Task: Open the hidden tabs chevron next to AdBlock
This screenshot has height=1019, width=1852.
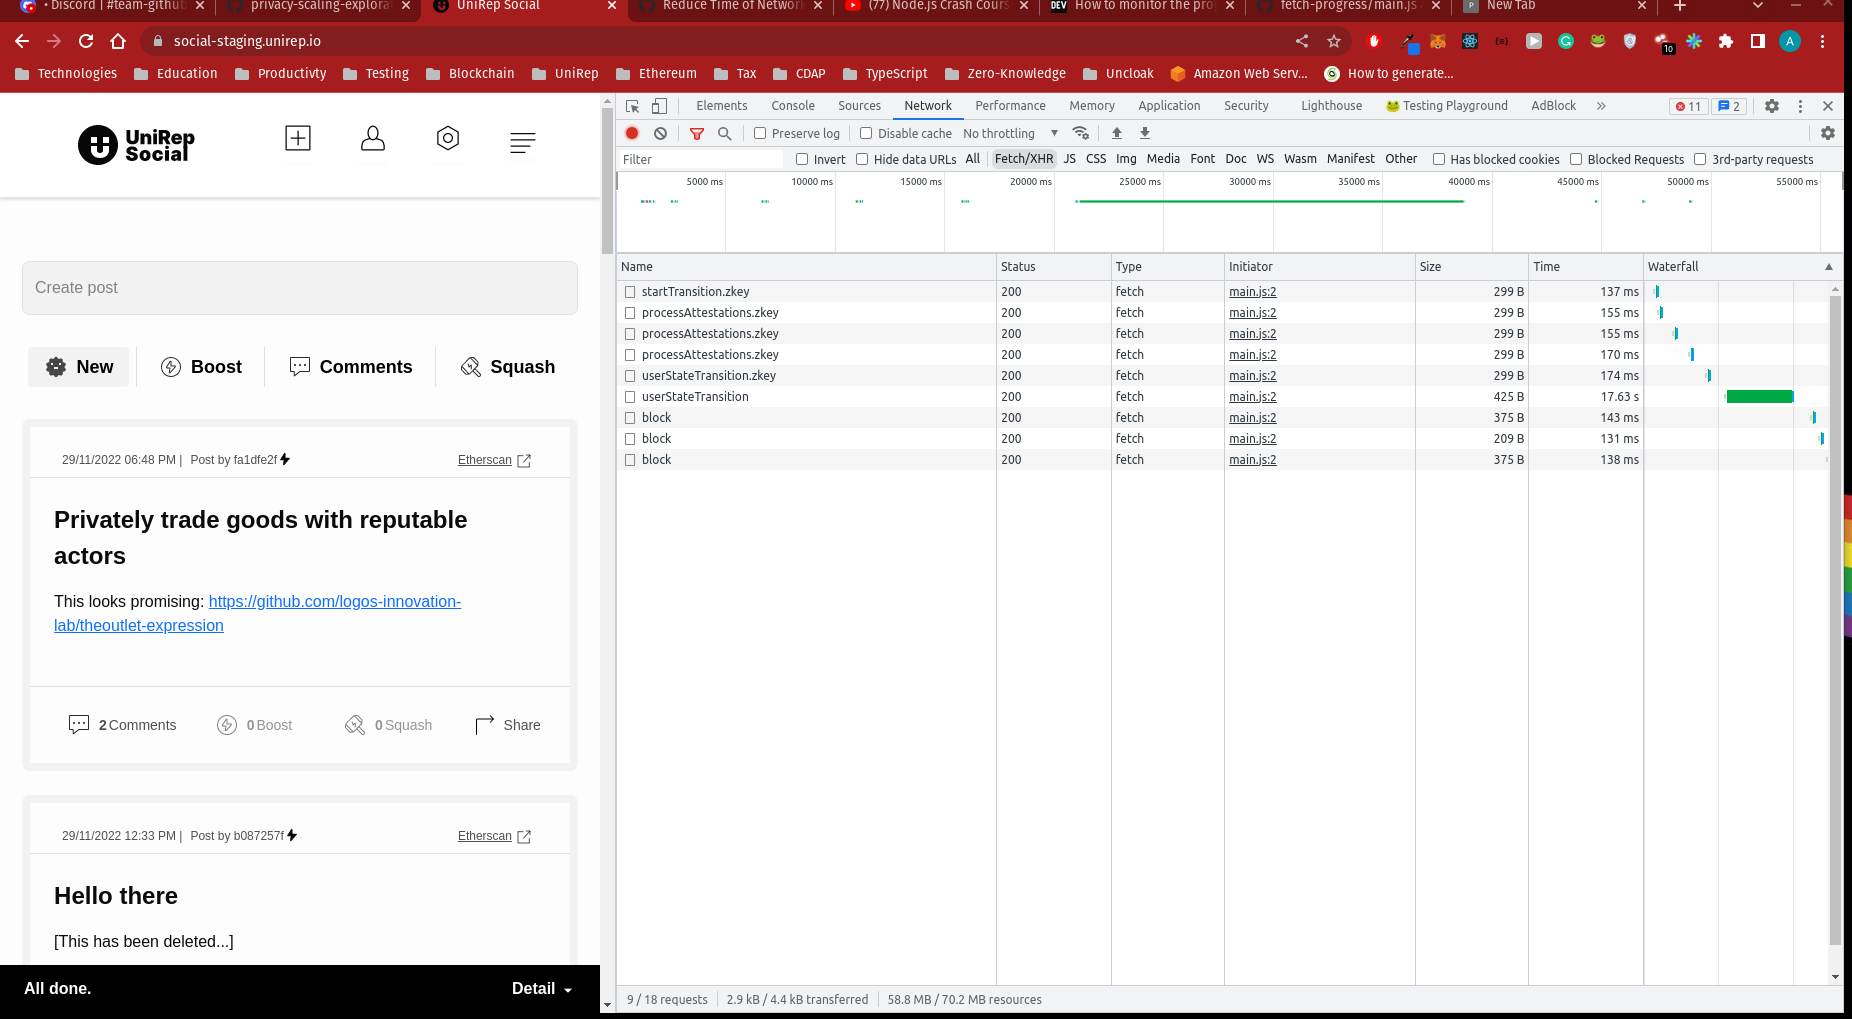Action: click(1602, 105)
